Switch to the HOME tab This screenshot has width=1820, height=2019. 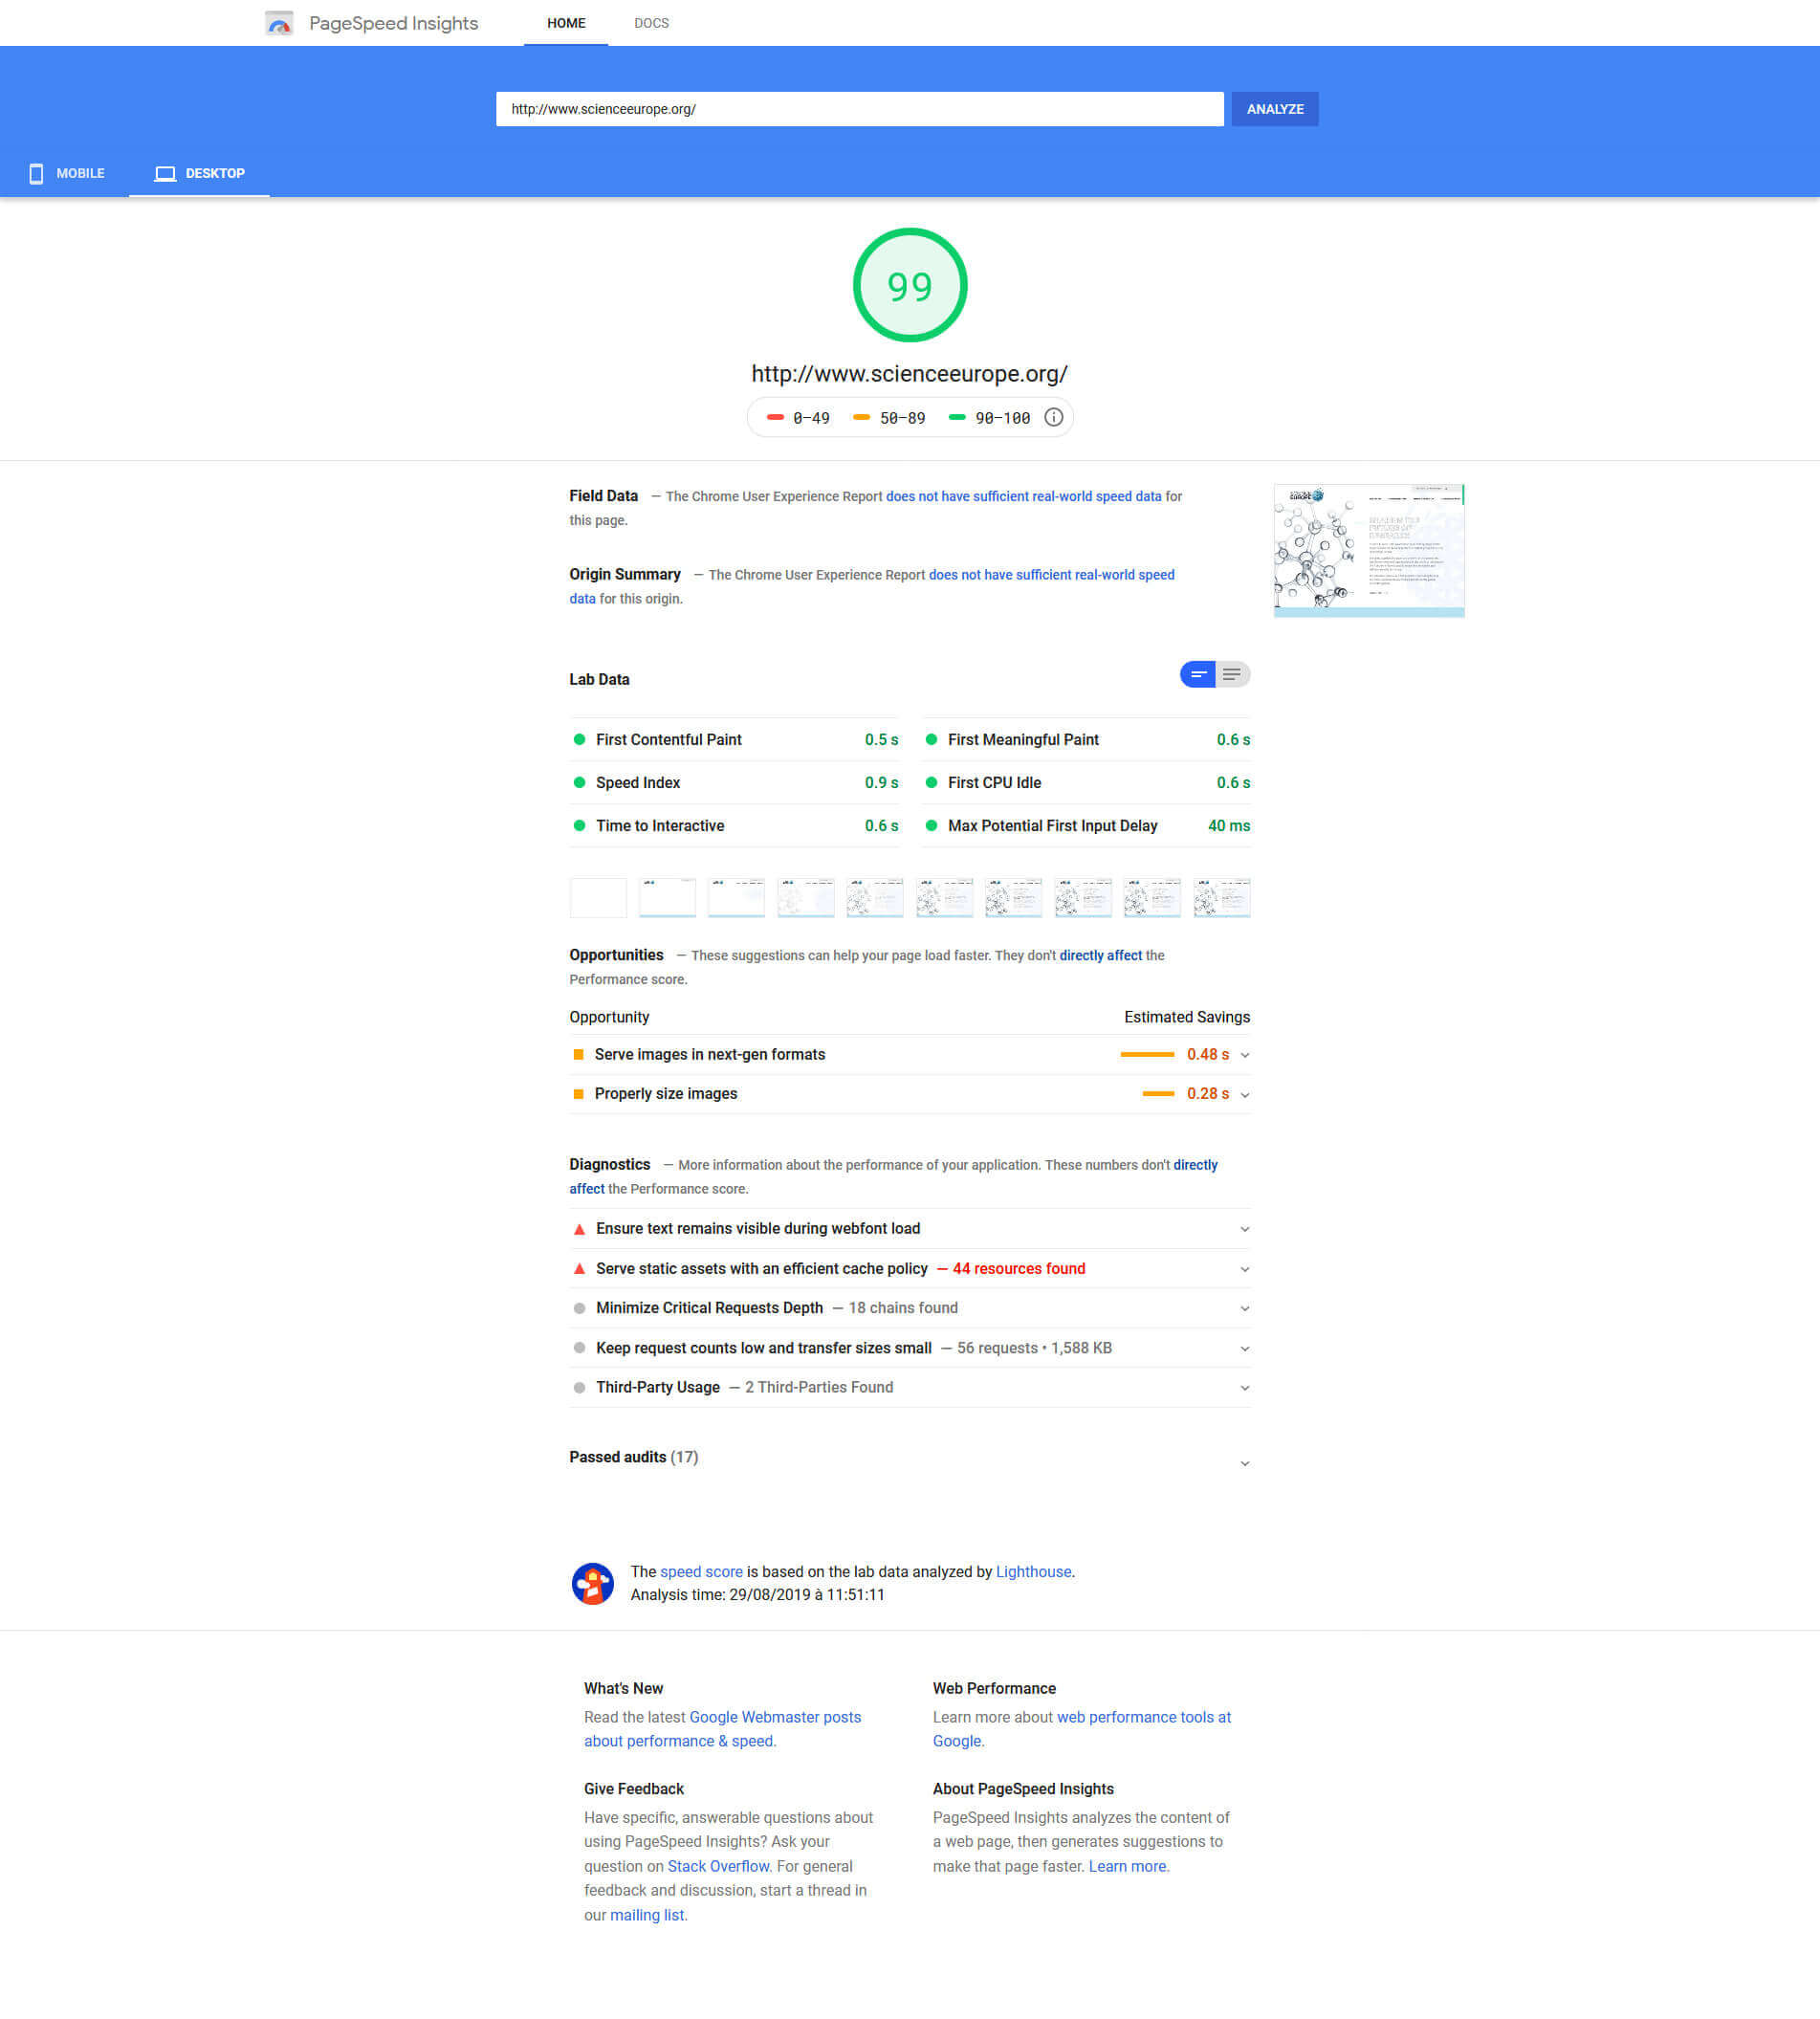(566, 23)
